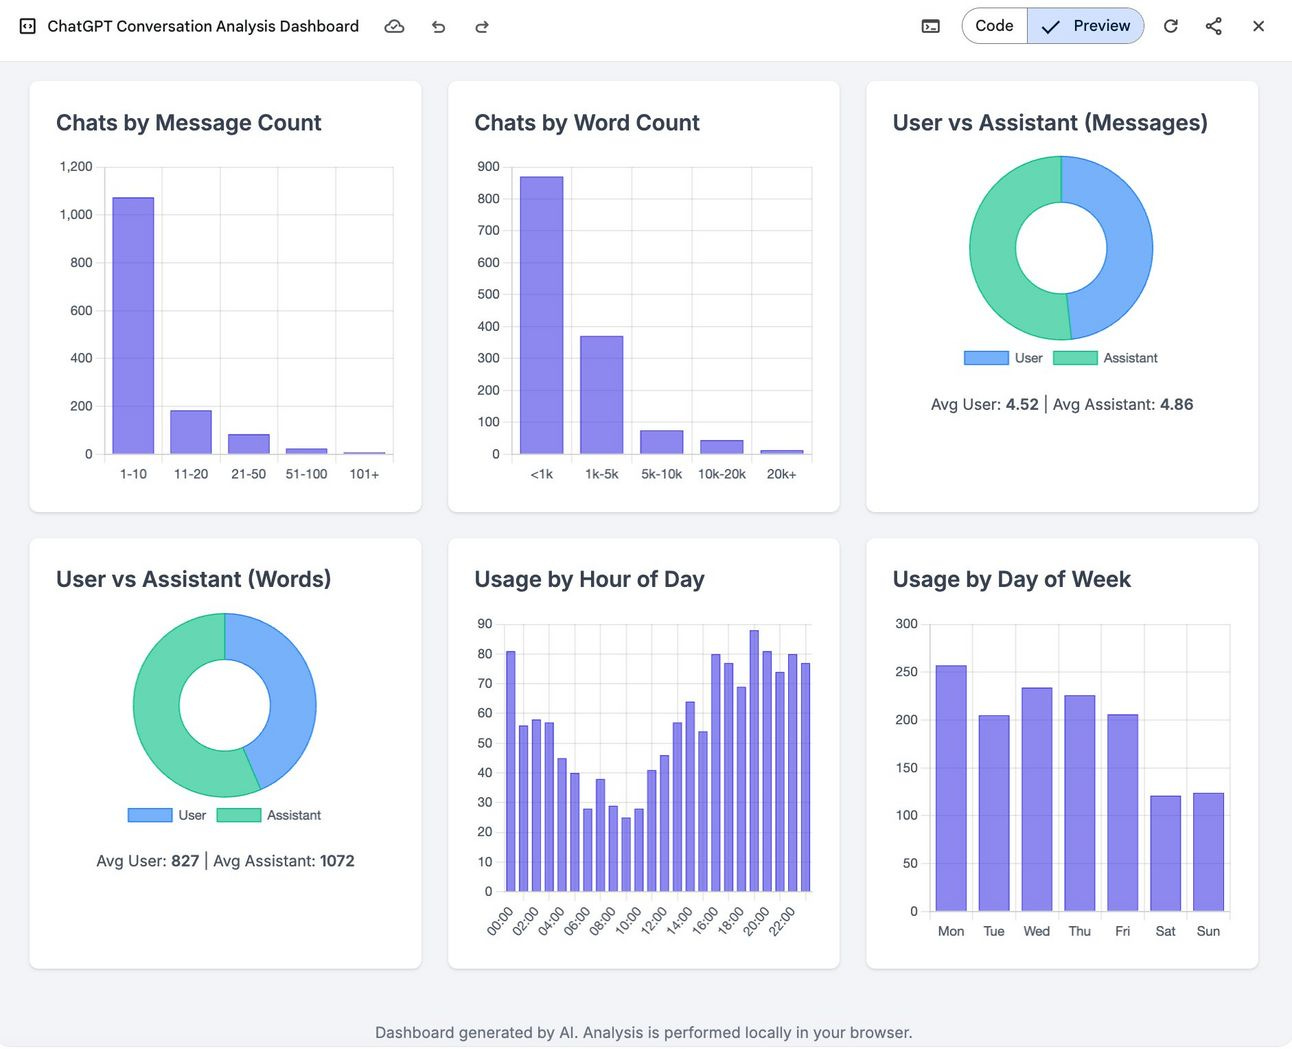This screenshot has height=1049, width=1292.
Task: Toggle Assistant legend in Words chart
Action: click(269, 815)
